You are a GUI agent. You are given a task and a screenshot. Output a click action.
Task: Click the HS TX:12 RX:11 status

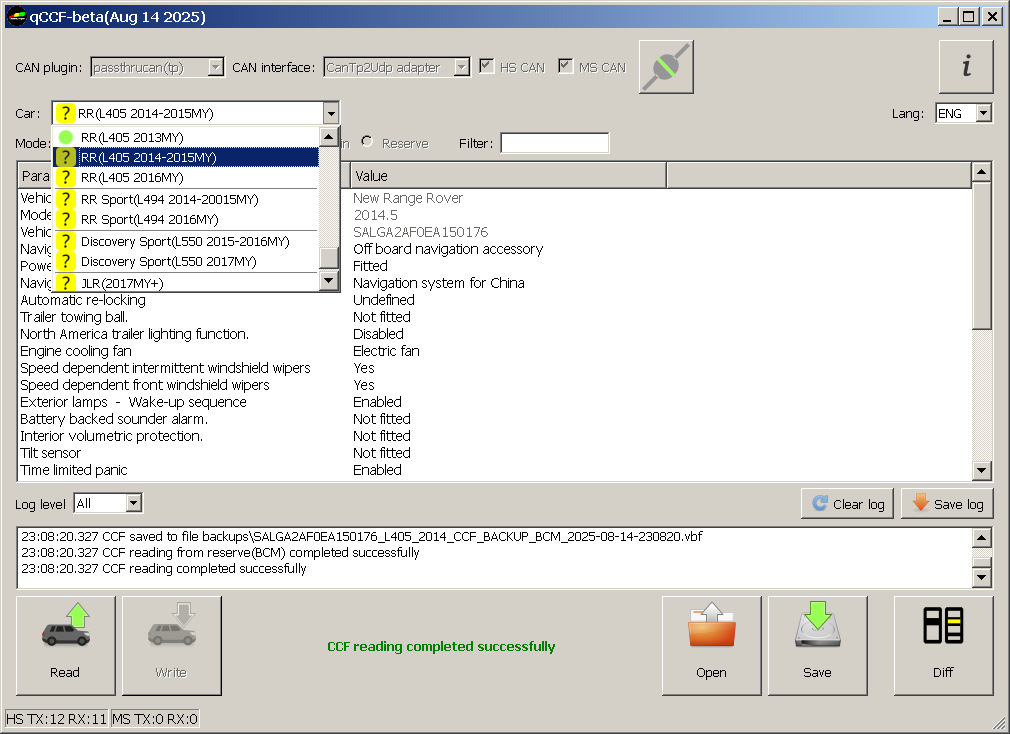(x=57, y=719)
